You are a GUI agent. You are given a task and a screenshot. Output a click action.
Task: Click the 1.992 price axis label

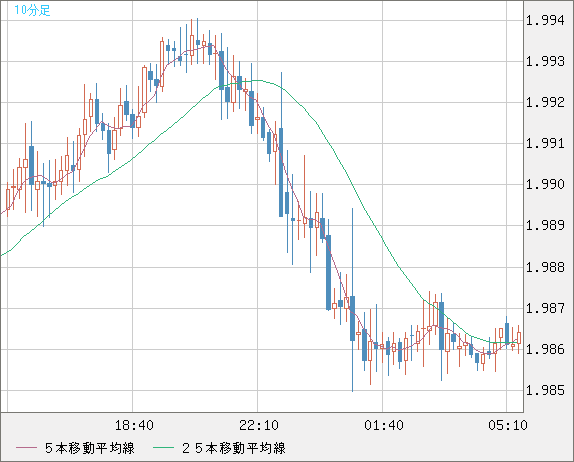click(545, 102)
